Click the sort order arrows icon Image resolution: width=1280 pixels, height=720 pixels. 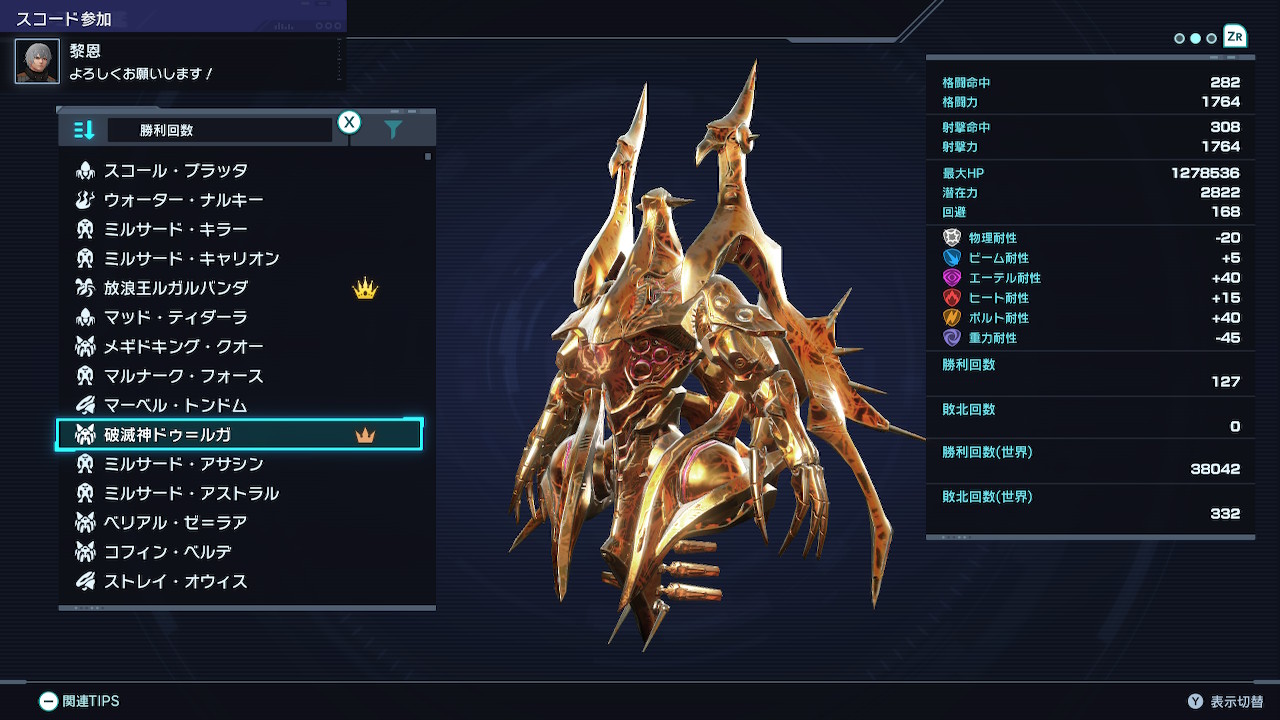pyautogui.click(x=84, y=130)
